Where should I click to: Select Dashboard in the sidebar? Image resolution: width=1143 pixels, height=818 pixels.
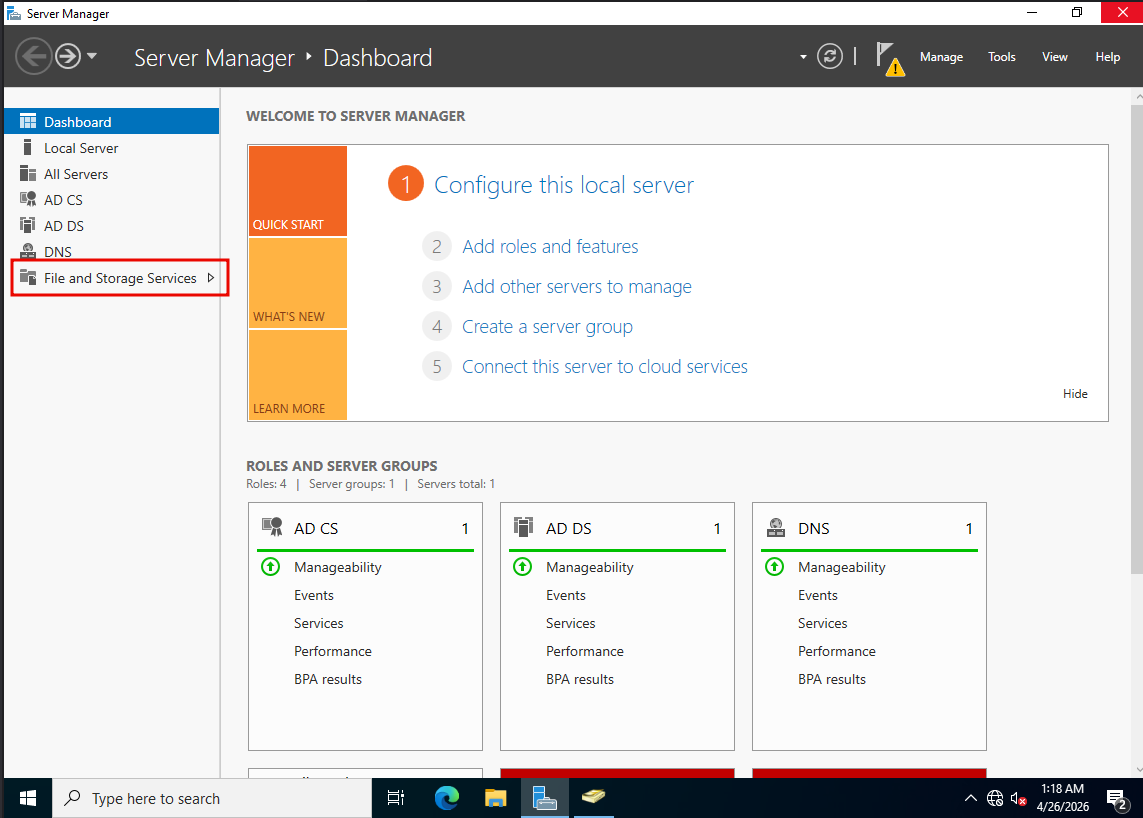click(x=112, y=122)
